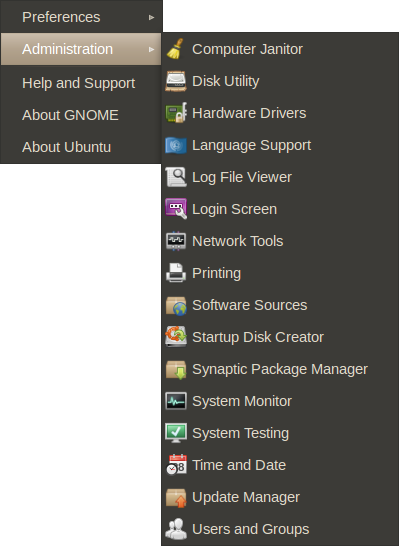399x546 pixels.
Task: Open the Disk Utility label
Action: (x=226, y=81)
